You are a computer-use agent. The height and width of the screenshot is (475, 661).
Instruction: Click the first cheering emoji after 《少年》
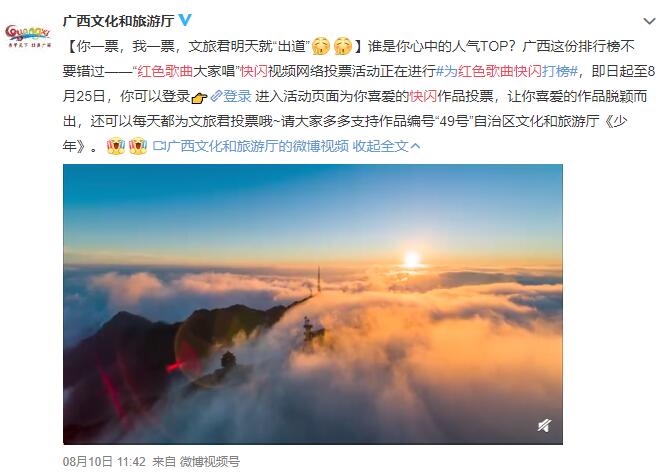pyautogui.click(x=116, y=146)
